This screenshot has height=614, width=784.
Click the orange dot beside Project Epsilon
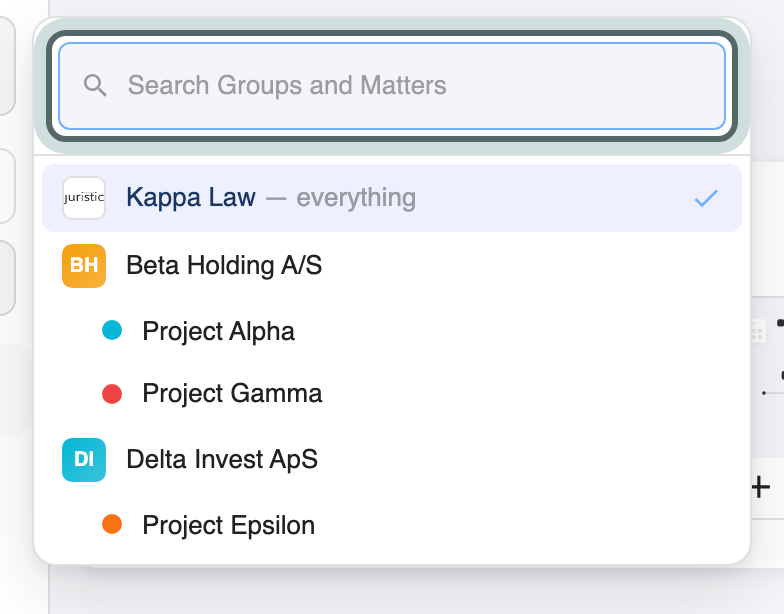(x=112, y=524)
